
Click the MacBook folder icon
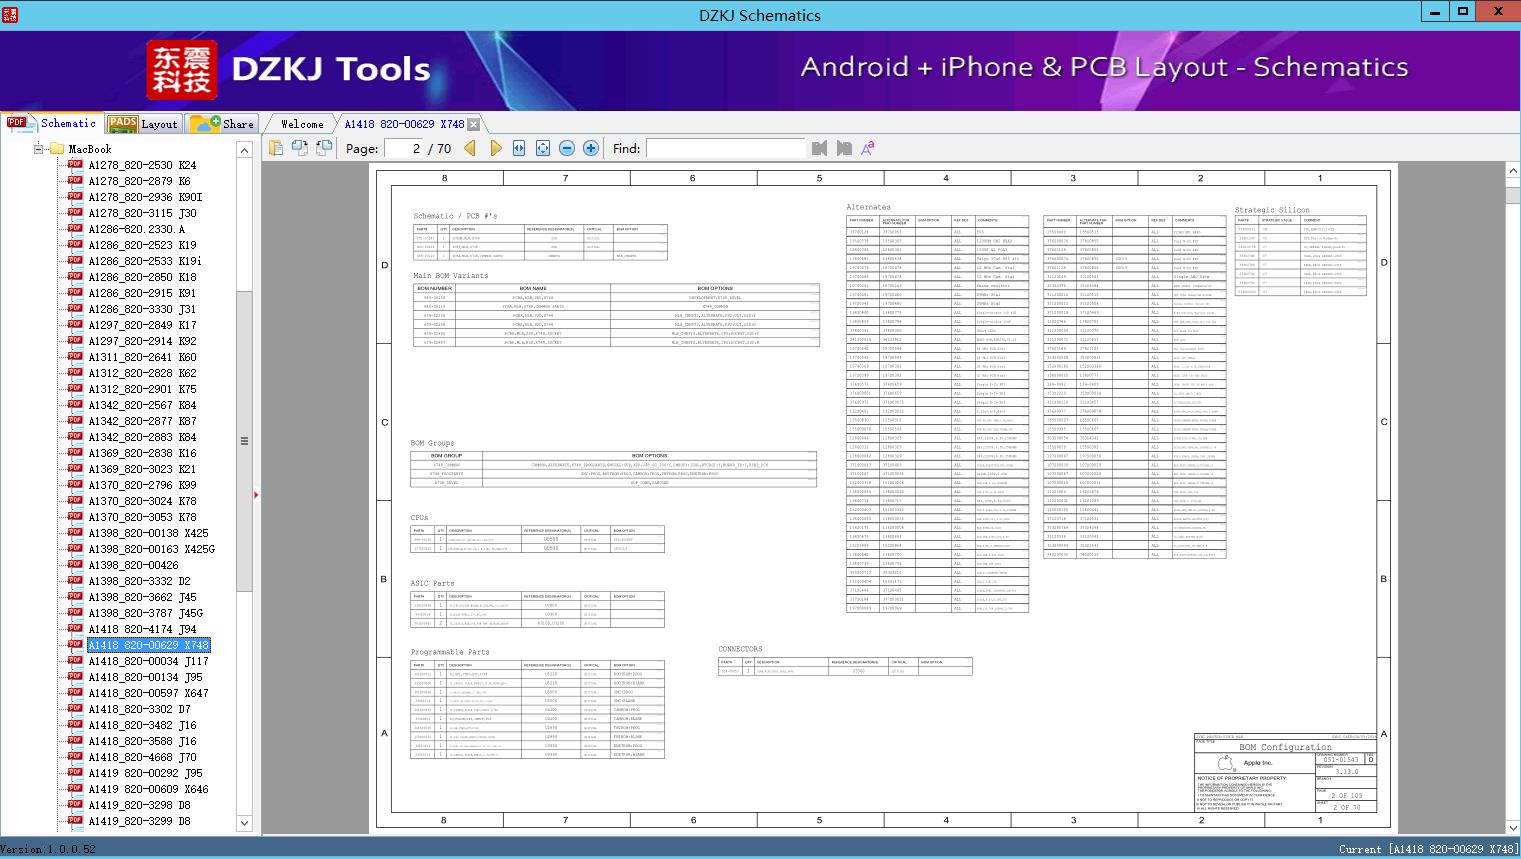click(x=56, y=149)
